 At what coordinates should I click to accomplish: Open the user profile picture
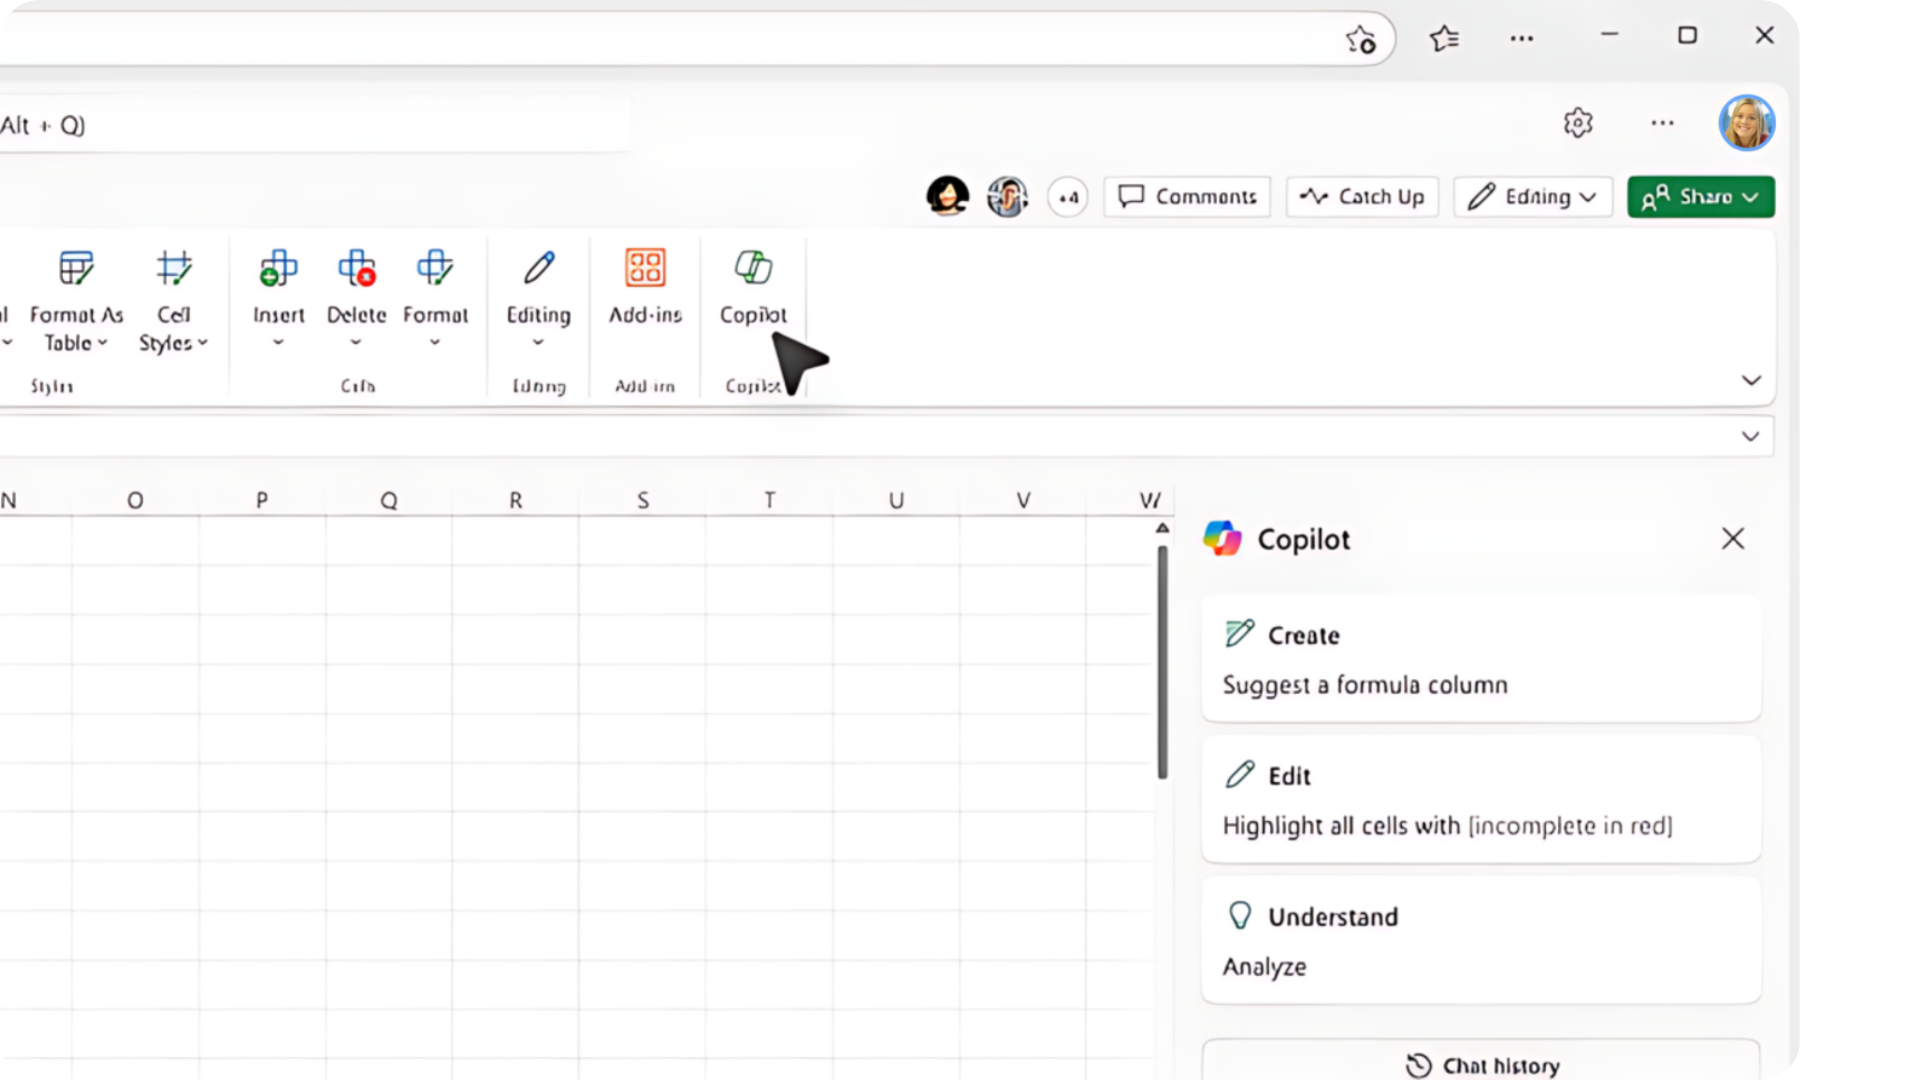point(1746,123)
